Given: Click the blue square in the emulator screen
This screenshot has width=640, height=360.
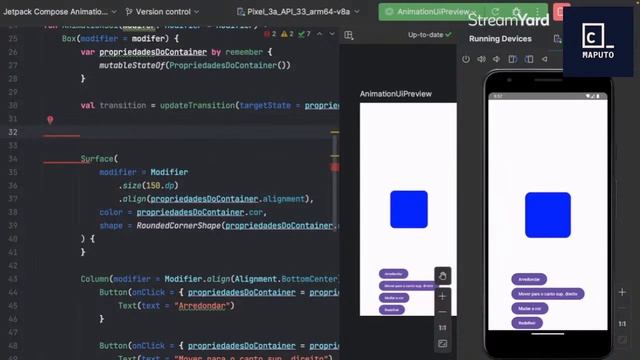Looking at the screenshot, I should (548, 215).
